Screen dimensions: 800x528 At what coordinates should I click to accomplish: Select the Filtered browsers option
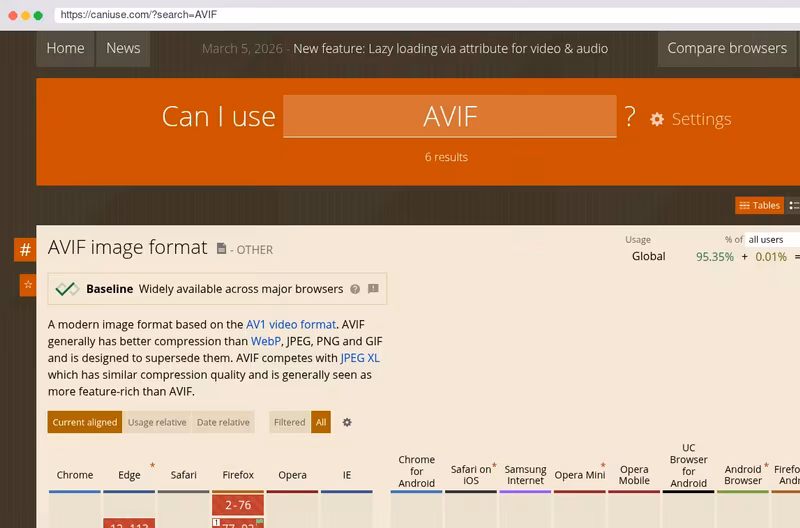289,422
